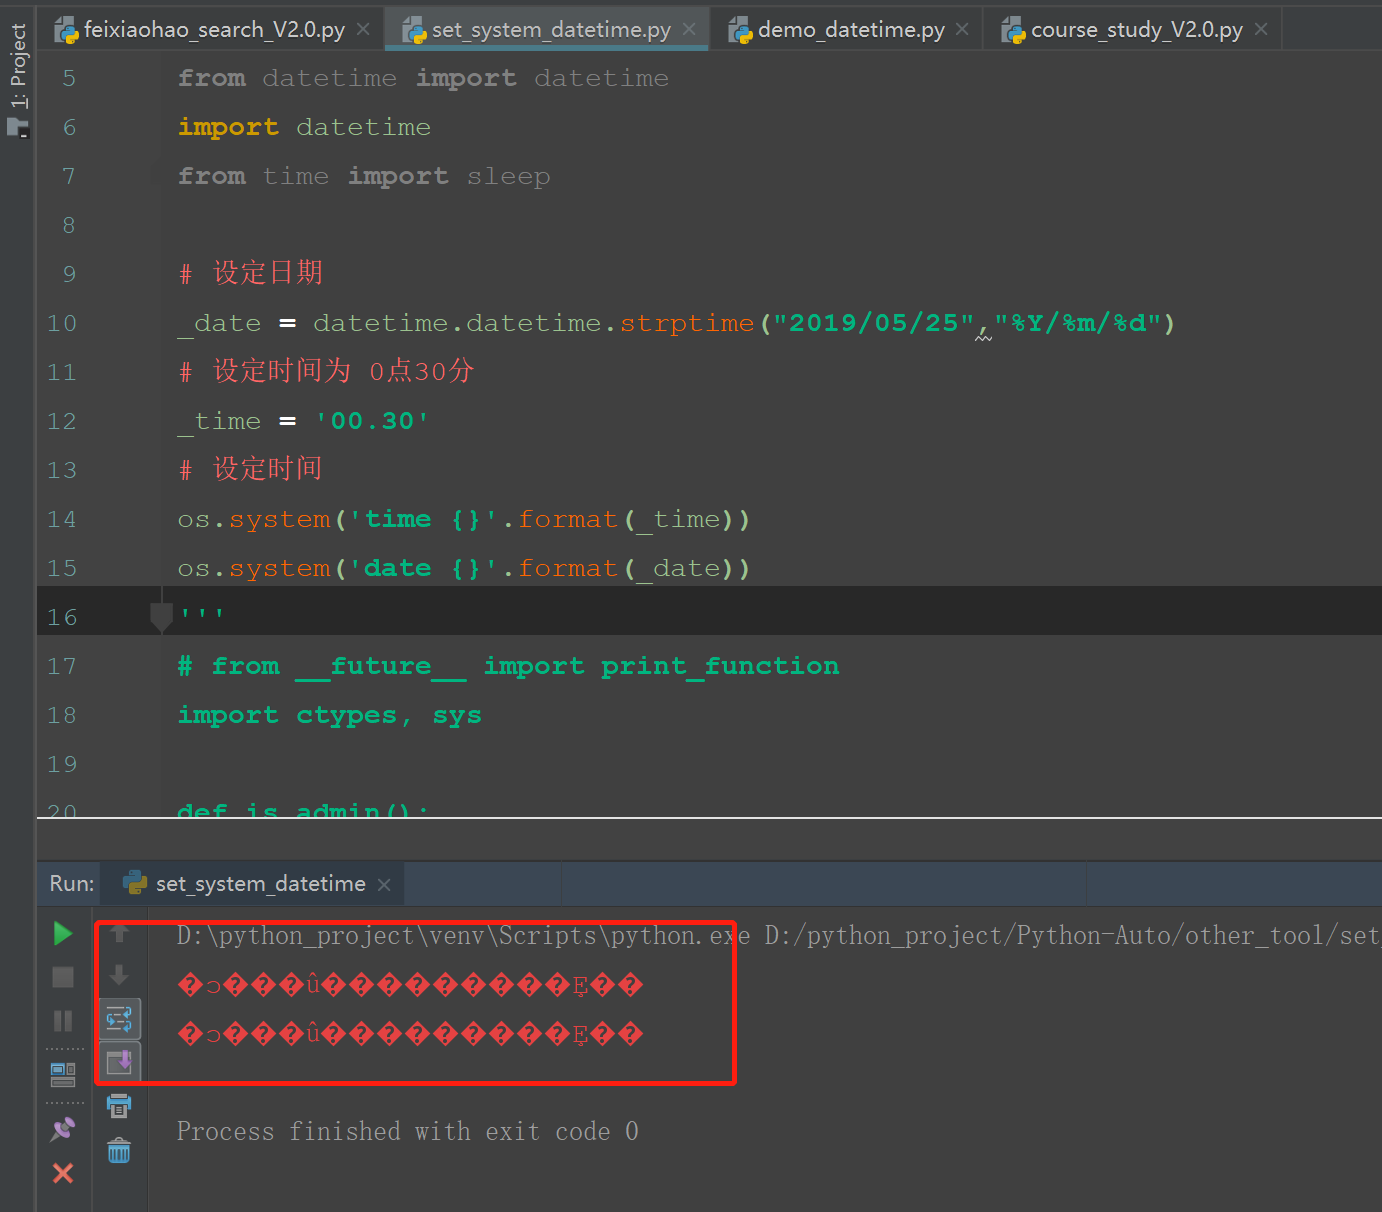The width and height of the screenshot is (1382, 1212).
Task: Stop the running process
Action: [x=63, y=976]
